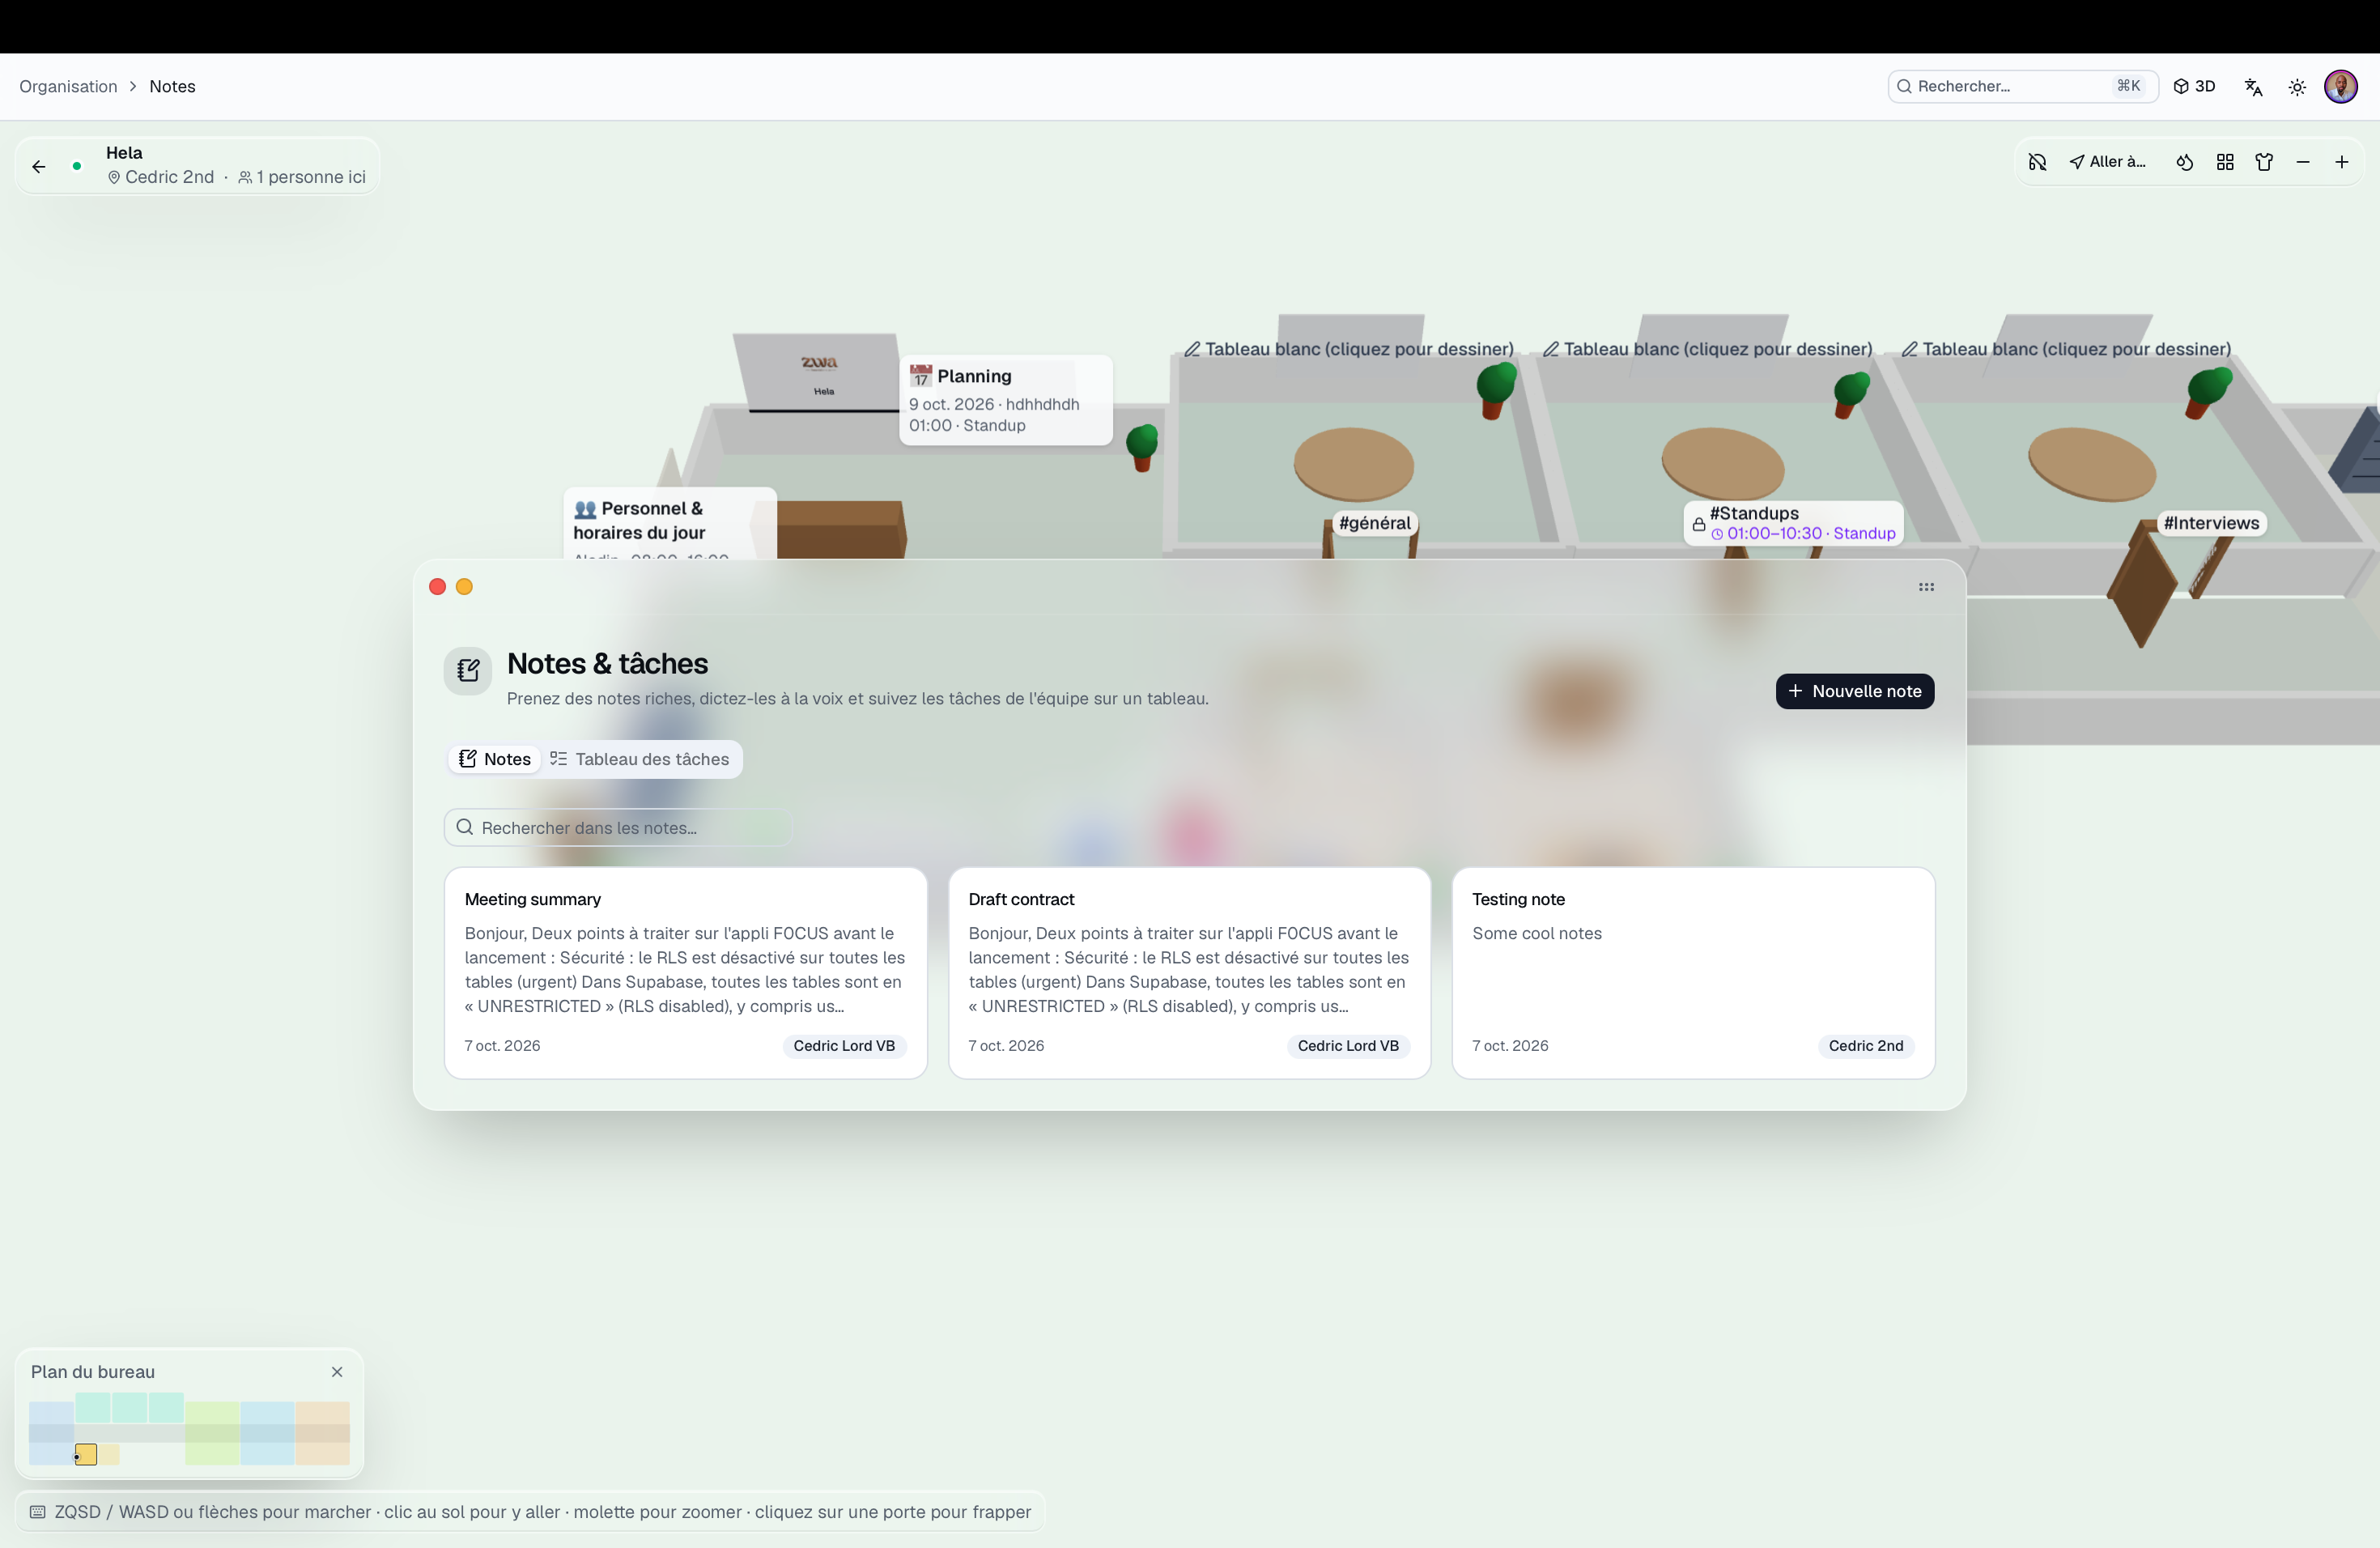Viewport: 2380px width, 1548px height.
Task: Click the Notes breadcrumb item
Action: pos(172,86)
